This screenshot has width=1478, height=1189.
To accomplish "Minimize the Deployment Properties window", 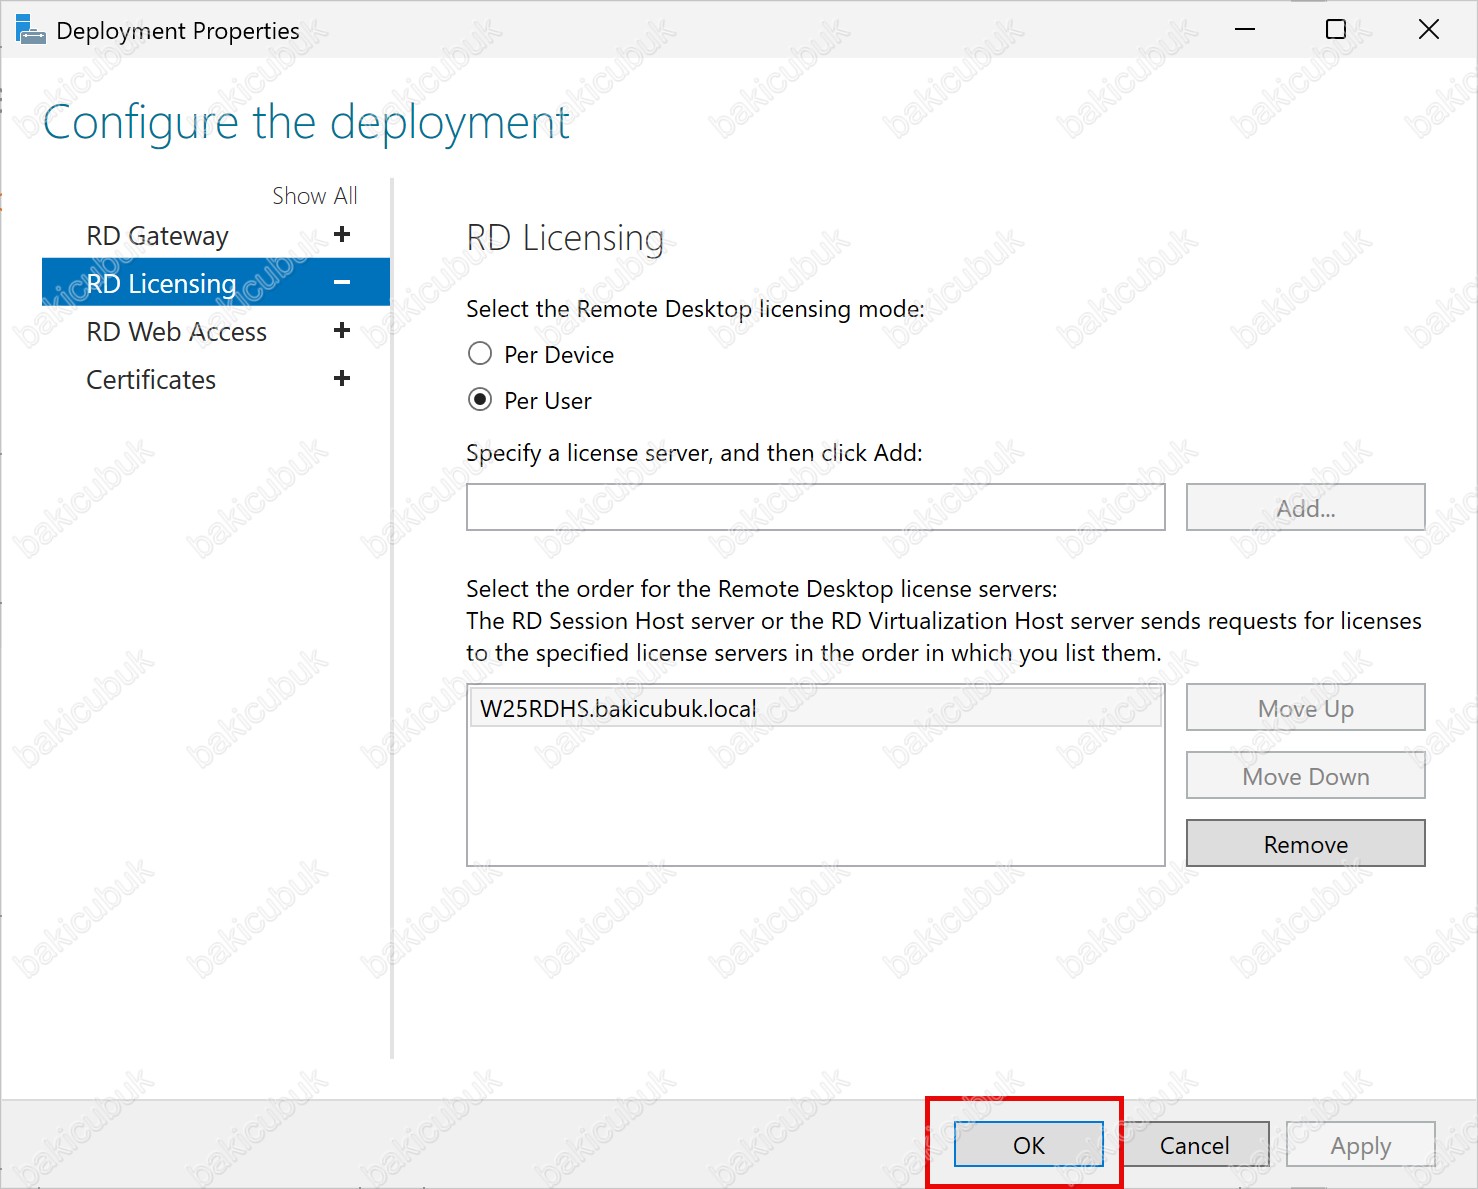I will (x=1245, y=30).
